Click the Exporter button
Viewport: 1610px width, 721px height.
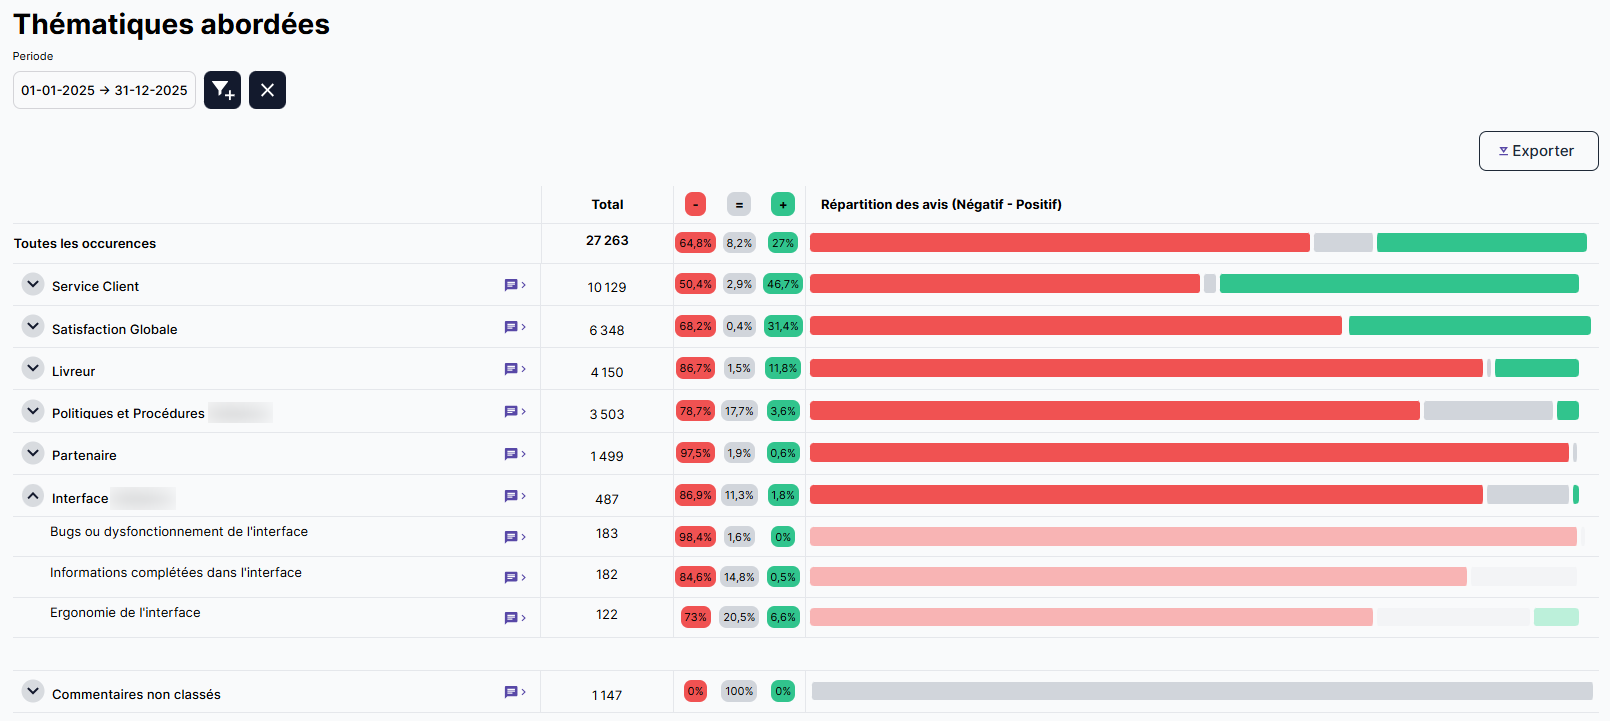1538,151
